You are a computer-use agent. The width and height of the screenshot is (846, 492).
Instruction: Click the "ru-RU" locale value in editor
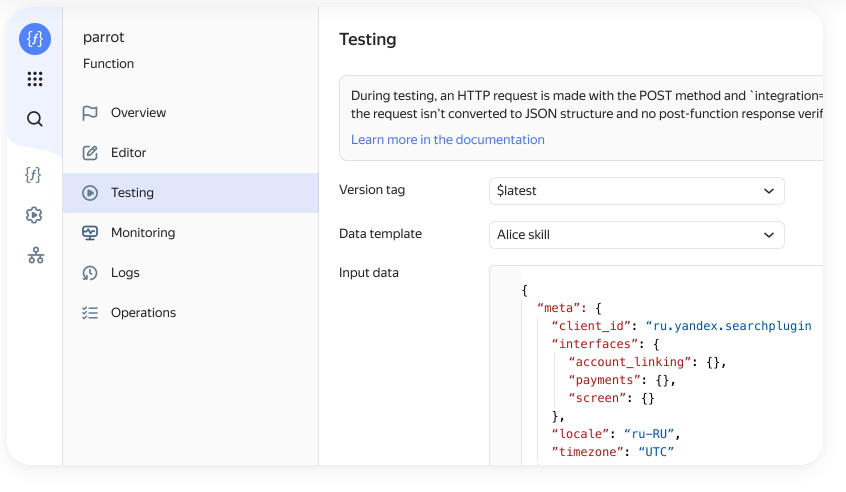tap(650, 434)
